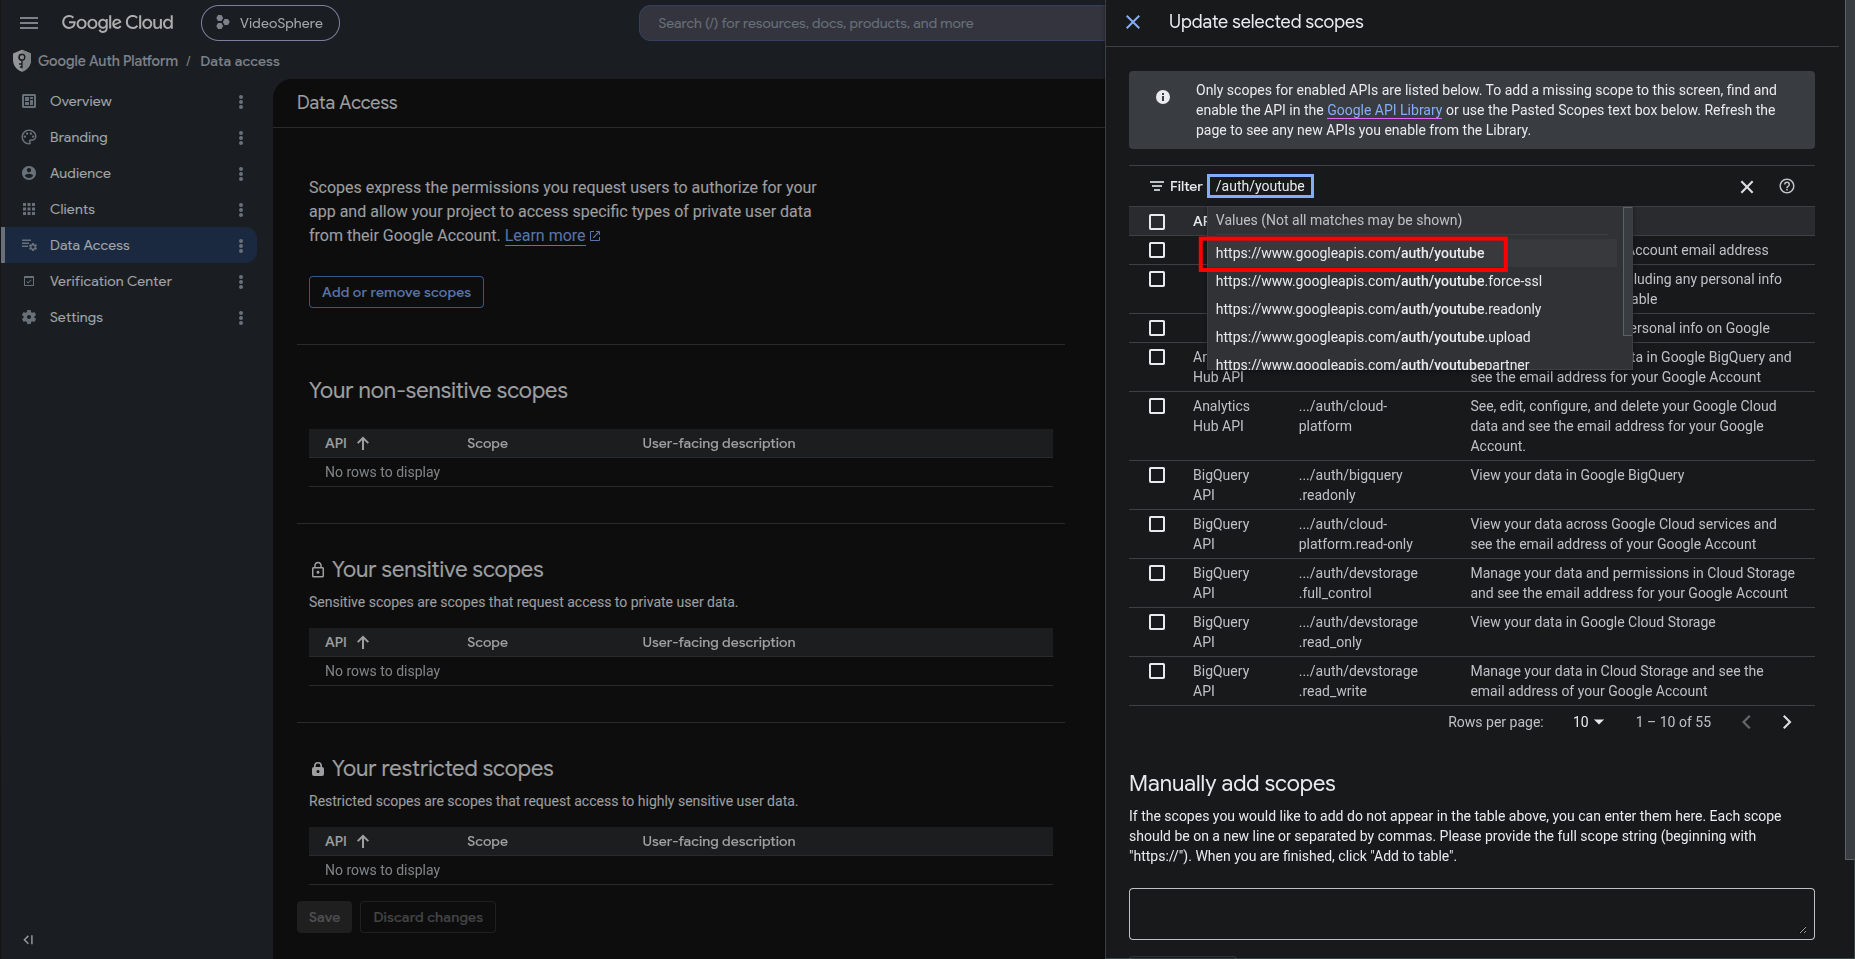Close the Update selected scopes panel
The width and height of the screenshot is (1855, 959).
coord(1133,22)
